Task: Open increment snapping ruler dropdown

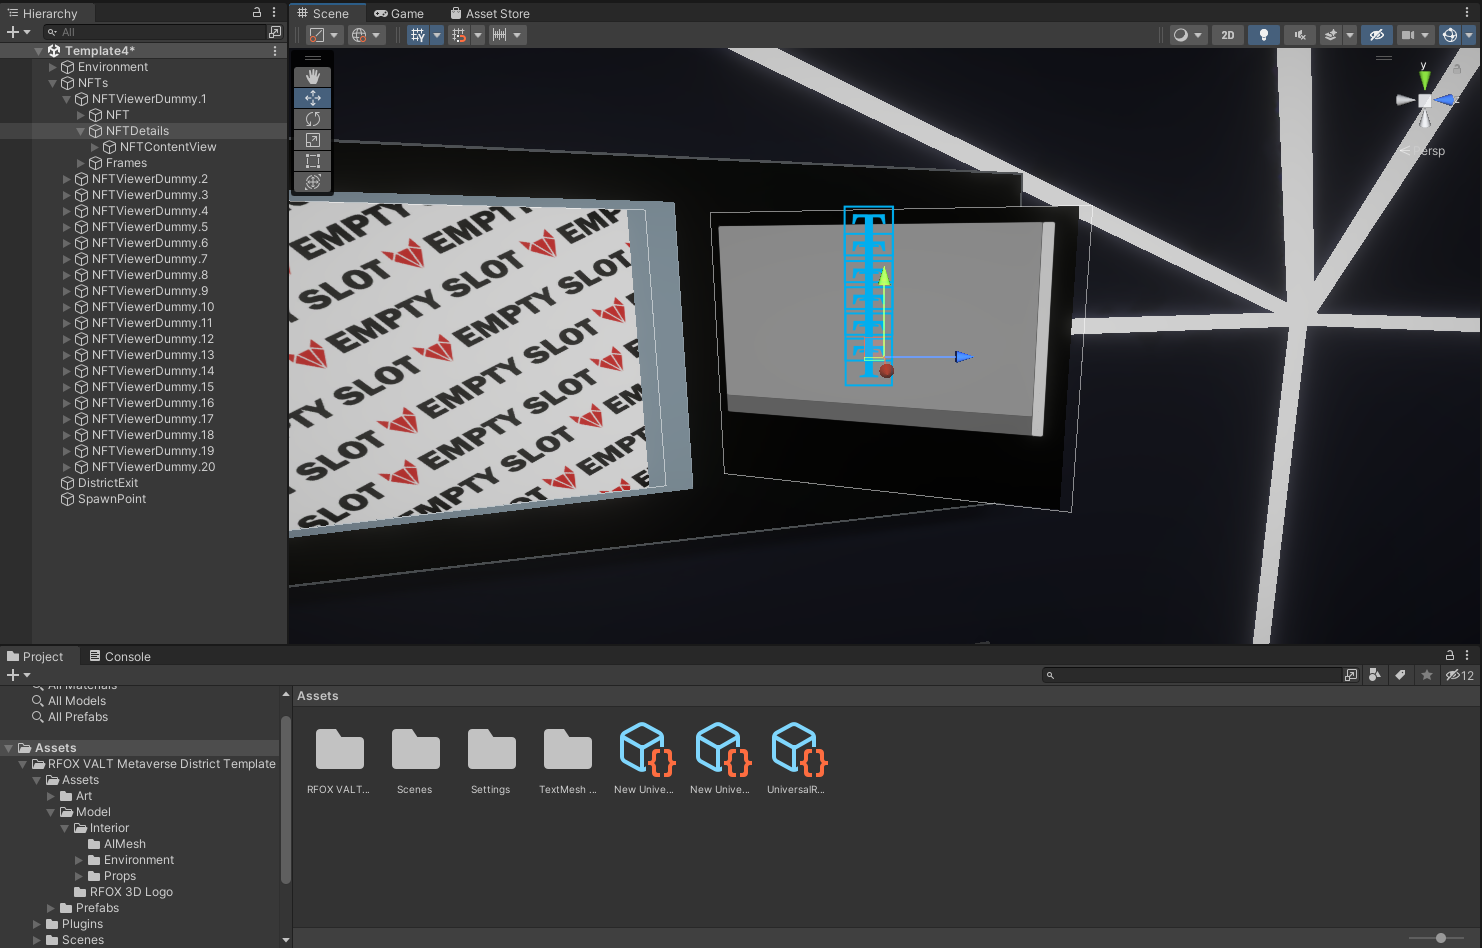Action: point(507,35)
